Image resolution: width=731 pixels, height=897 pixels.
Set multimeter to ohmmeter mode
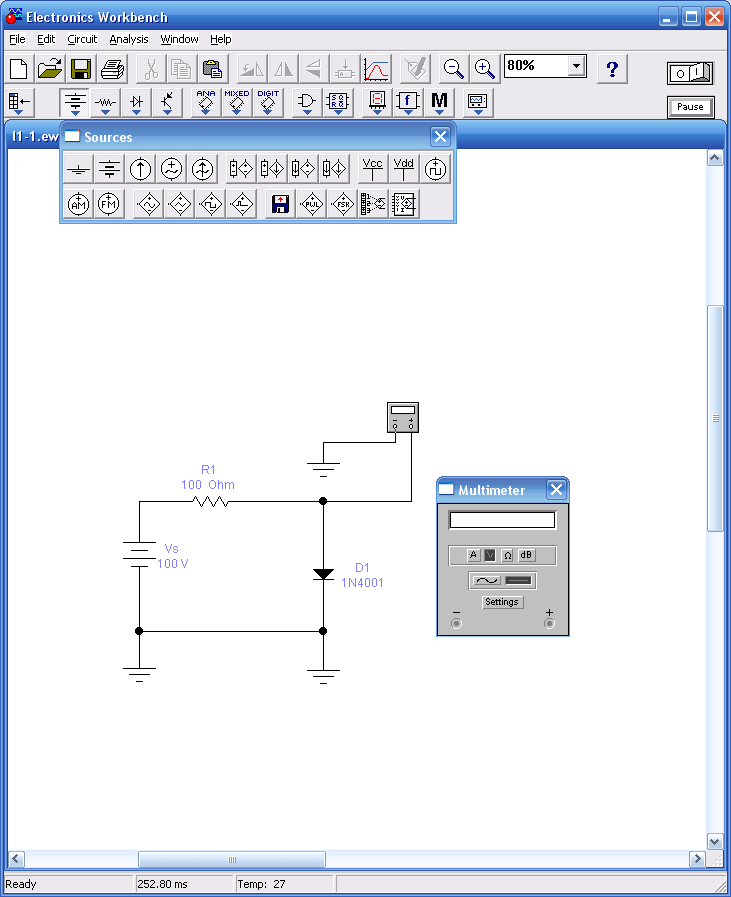[507, 555]
